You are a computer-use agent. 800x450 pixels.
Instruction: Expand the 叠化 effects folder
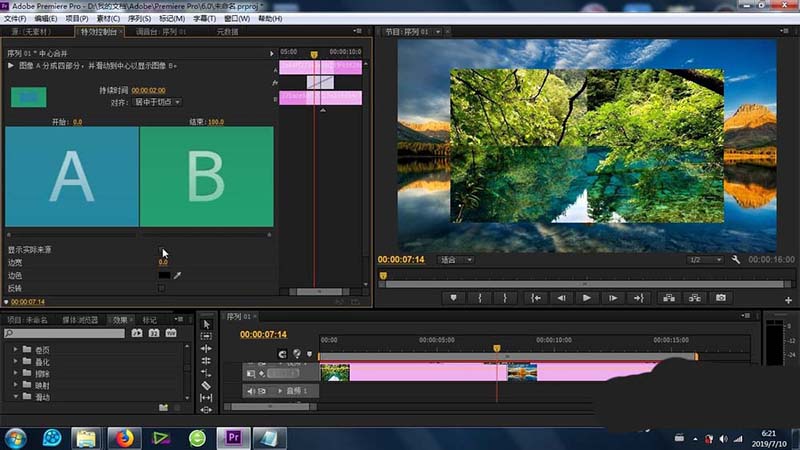[15, 361]
